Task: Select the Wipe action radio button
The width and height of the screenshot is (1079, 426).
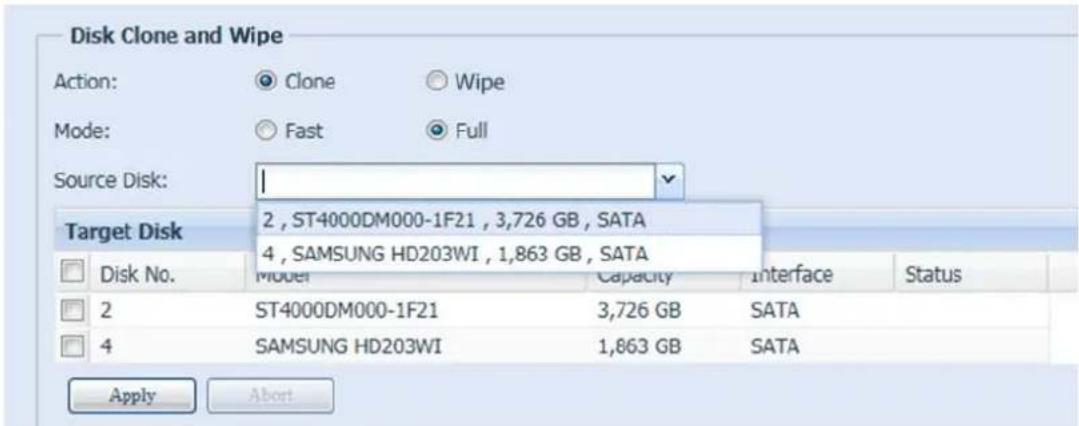Action: (436, 82)
